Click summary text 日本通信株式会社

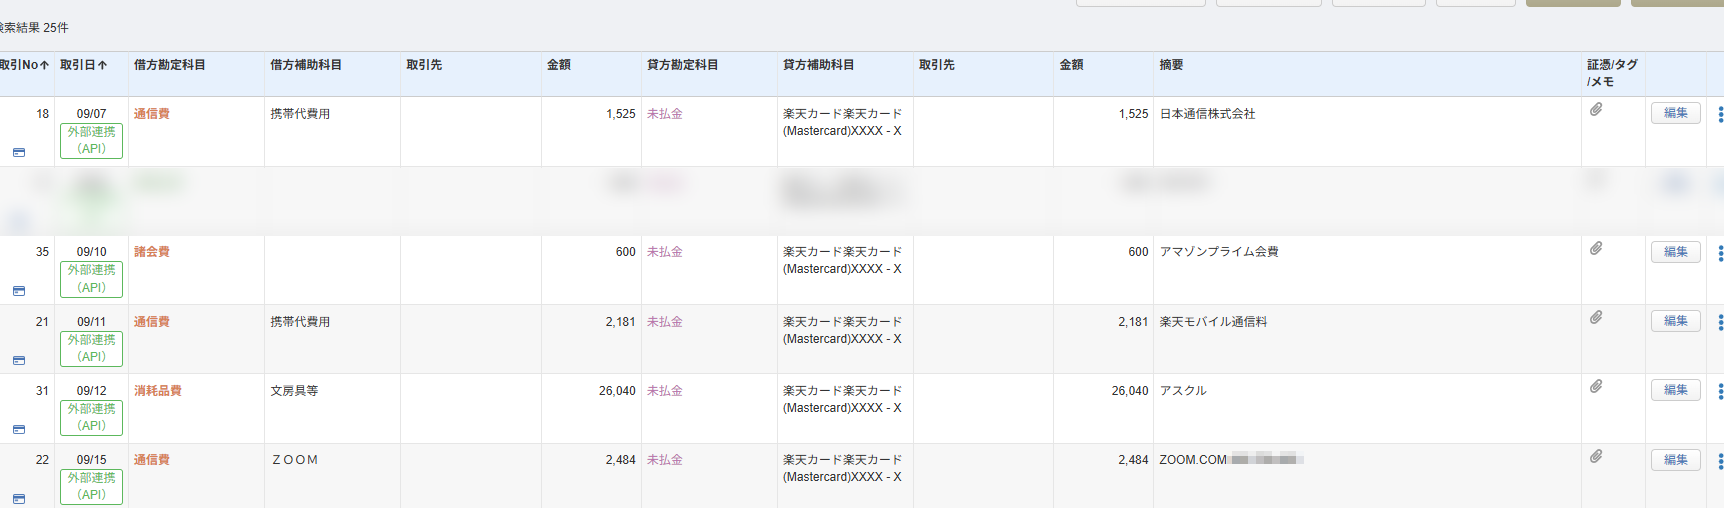tap(1207, 114)
